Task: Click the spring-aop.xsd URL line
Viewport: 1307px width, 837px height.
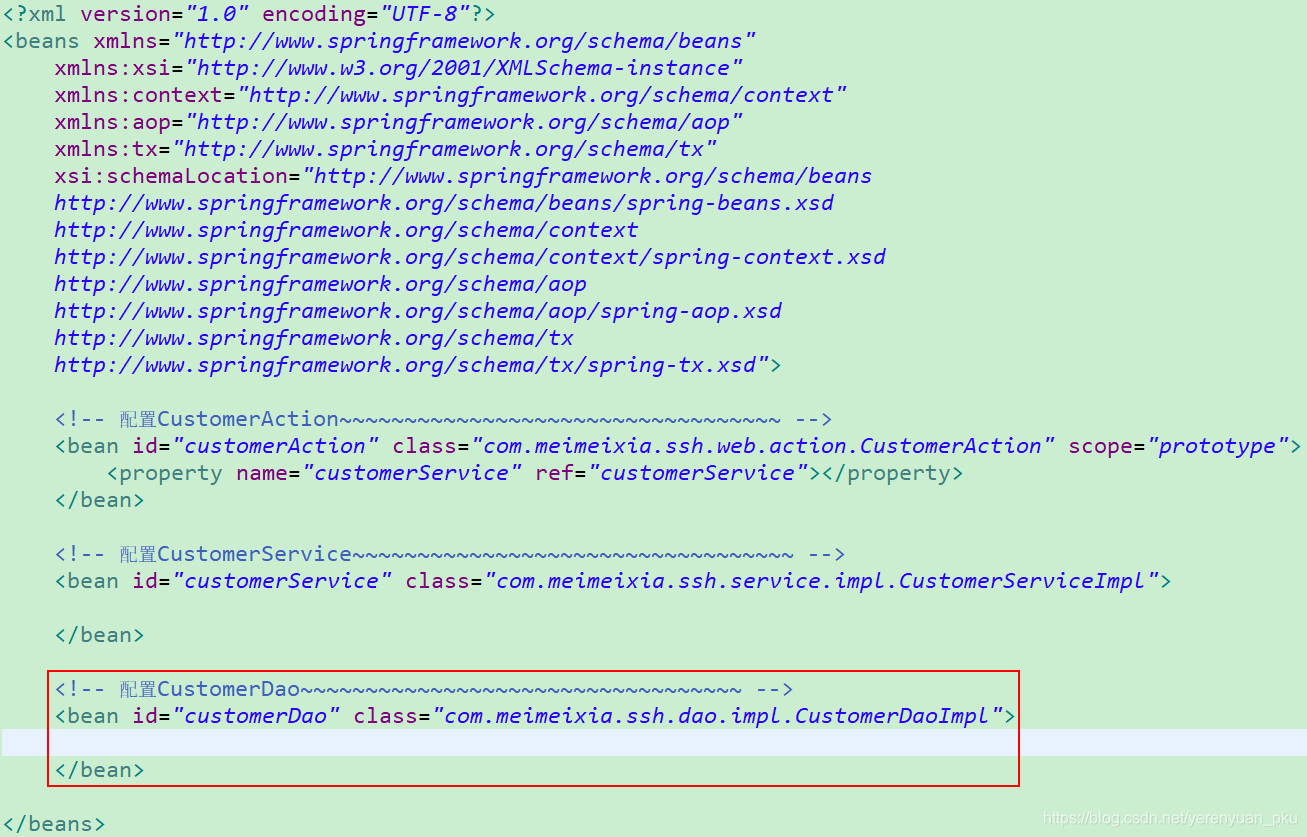Action: coord(418,311)
